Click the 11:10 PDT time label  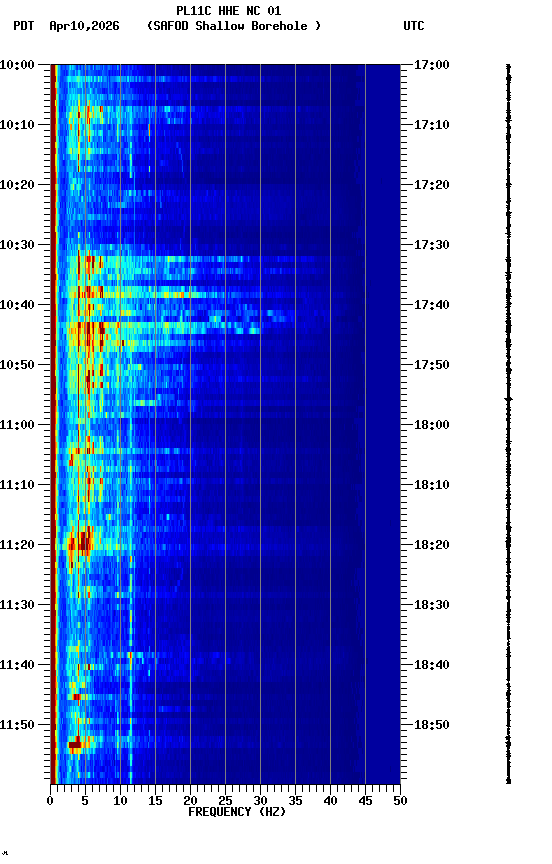[17, 485]
